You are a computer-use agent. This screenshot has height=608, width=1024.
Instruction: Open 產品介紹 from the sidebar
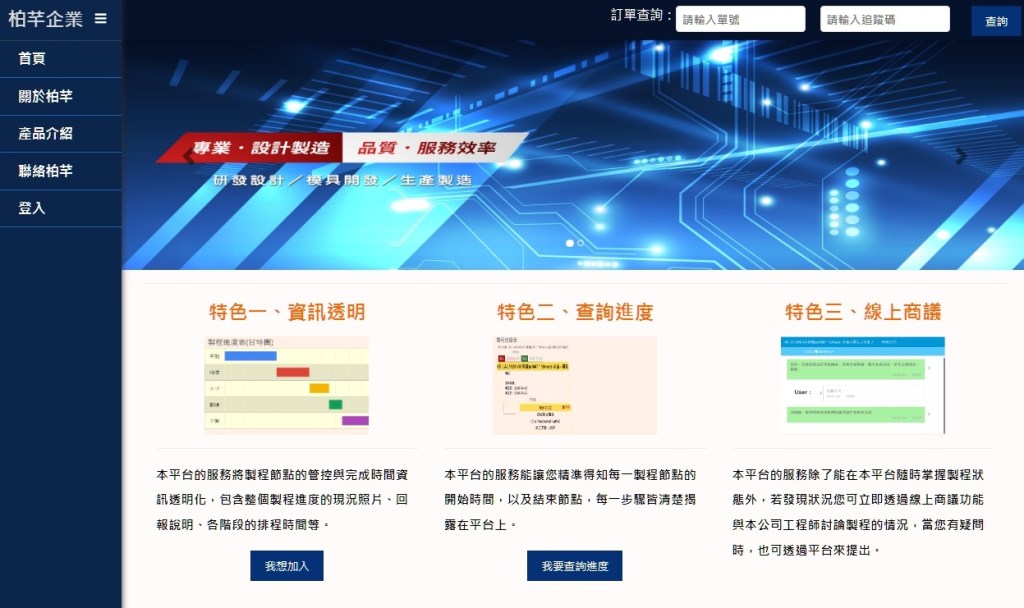(x=45, y=134)
